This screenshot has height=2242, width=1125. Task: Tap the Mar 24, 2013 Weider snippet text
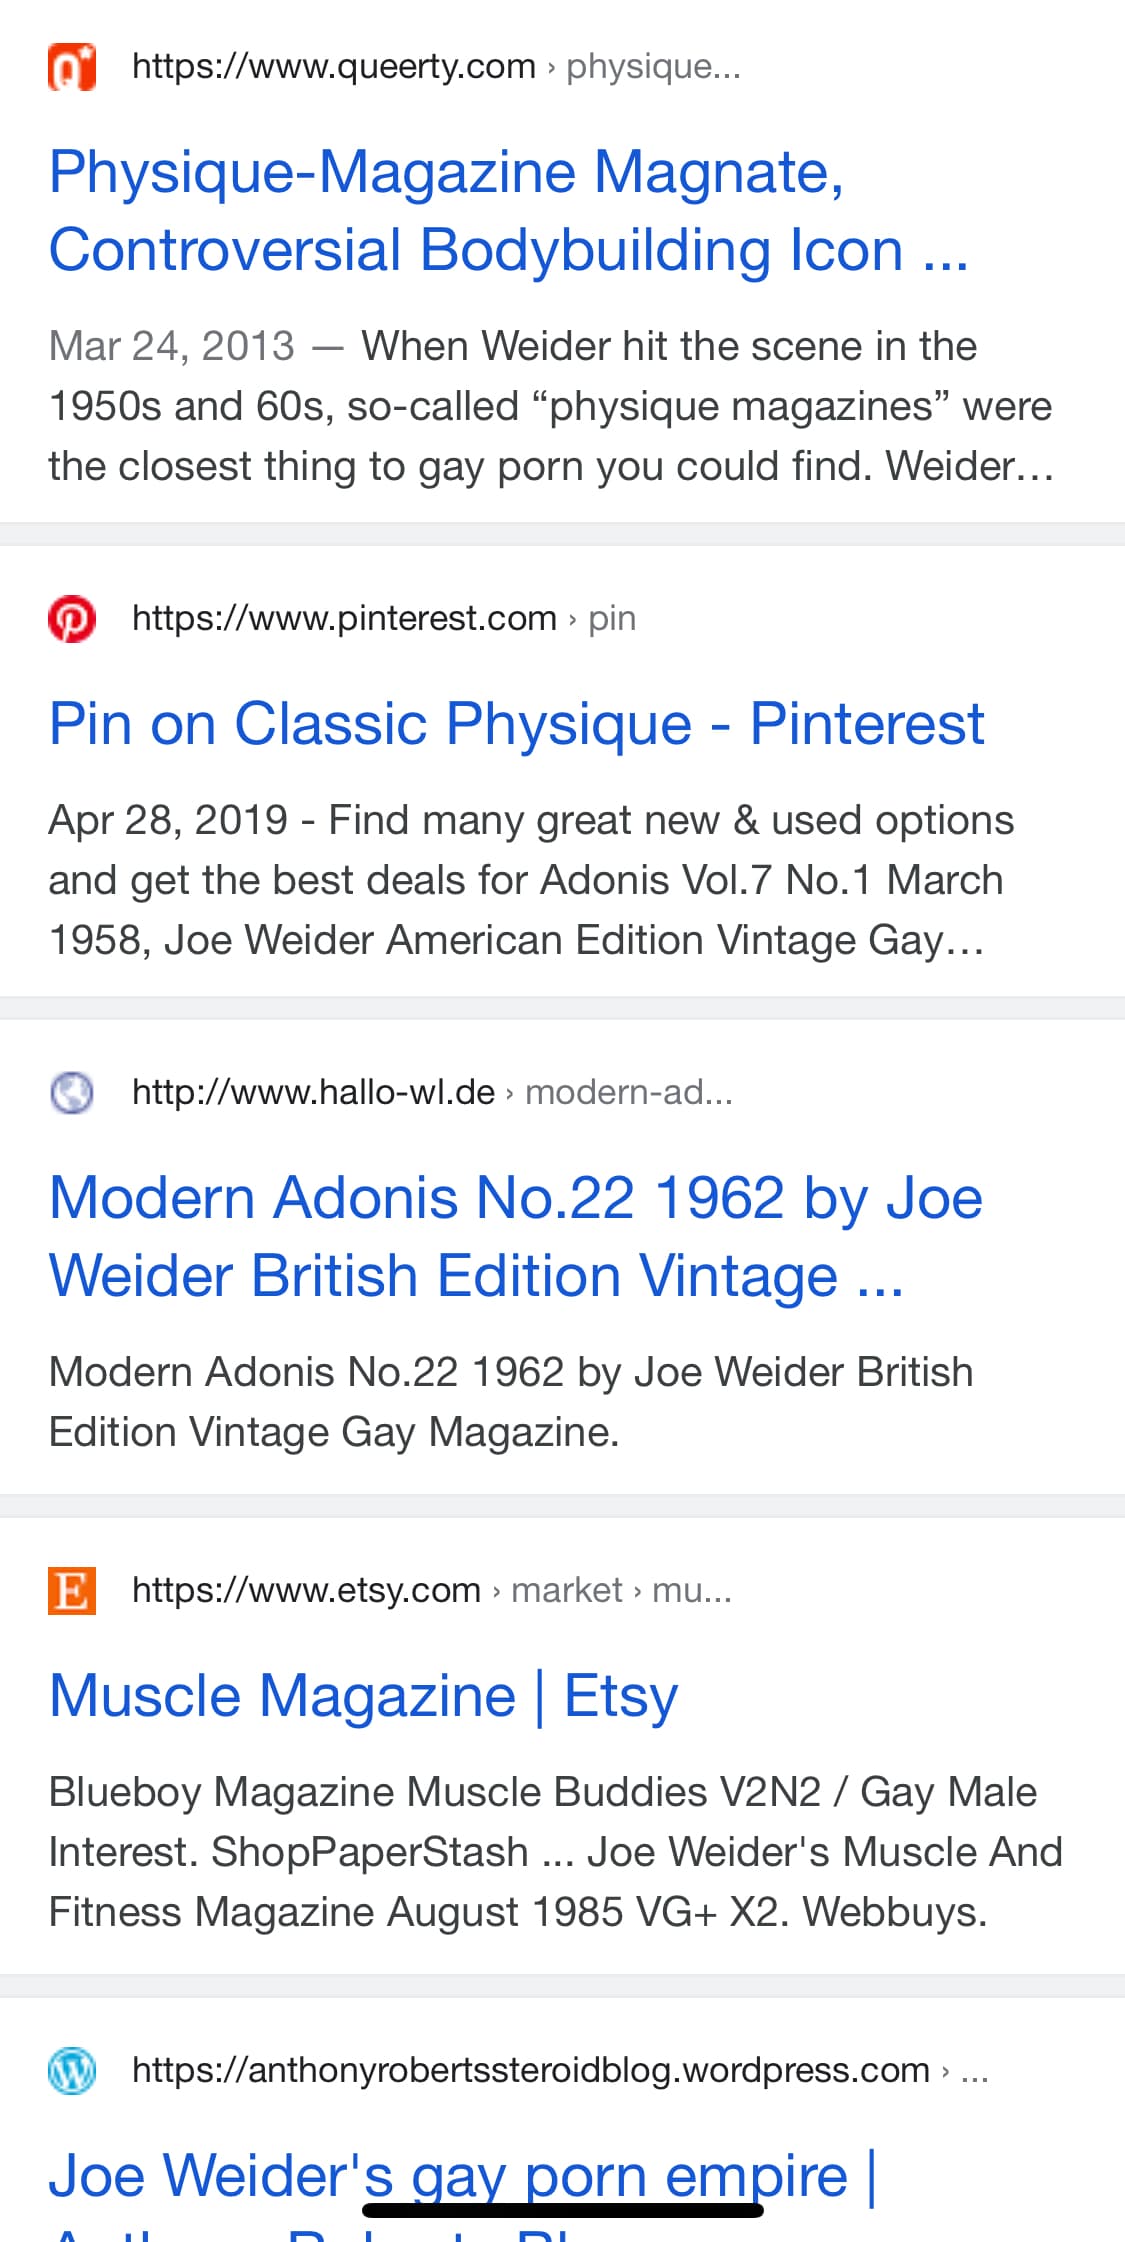pyautogui.click(x=550, y=406)
